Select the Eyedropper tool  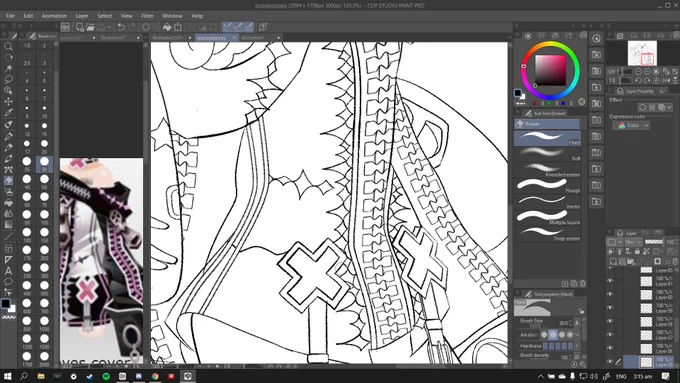click(x=8, y=113)
